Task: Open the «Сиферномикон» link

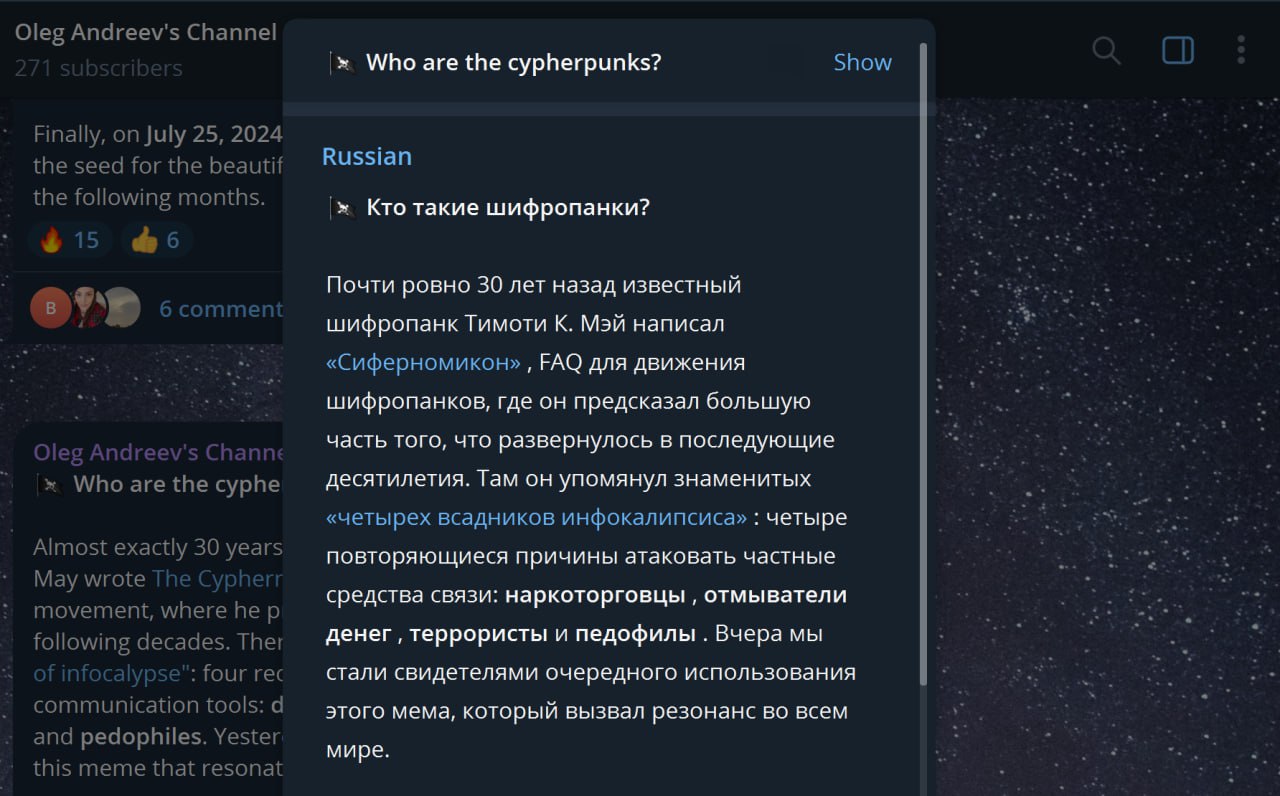Action: click(424, 363)
